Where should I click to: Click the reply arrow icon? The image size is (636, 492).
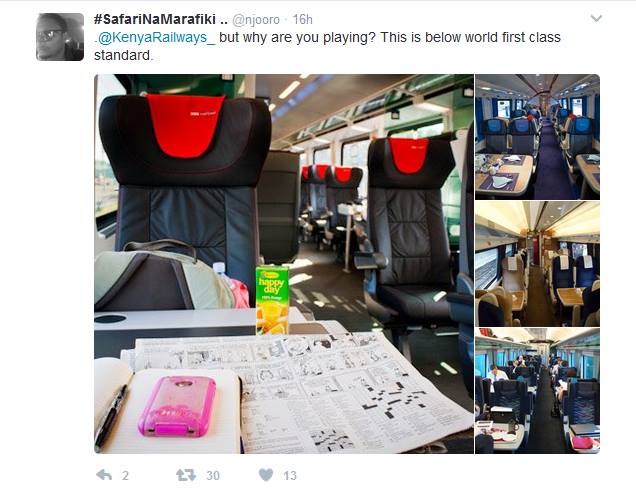104,475
